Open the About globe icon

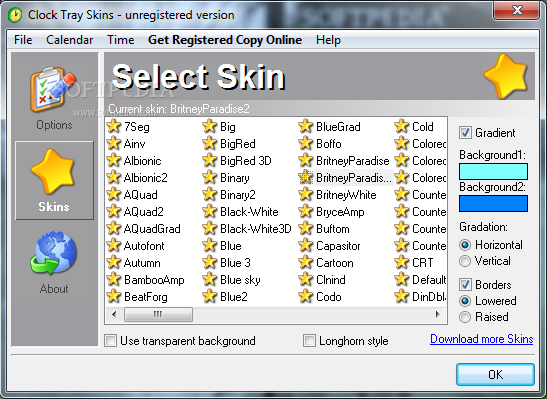tap(53, 253)
